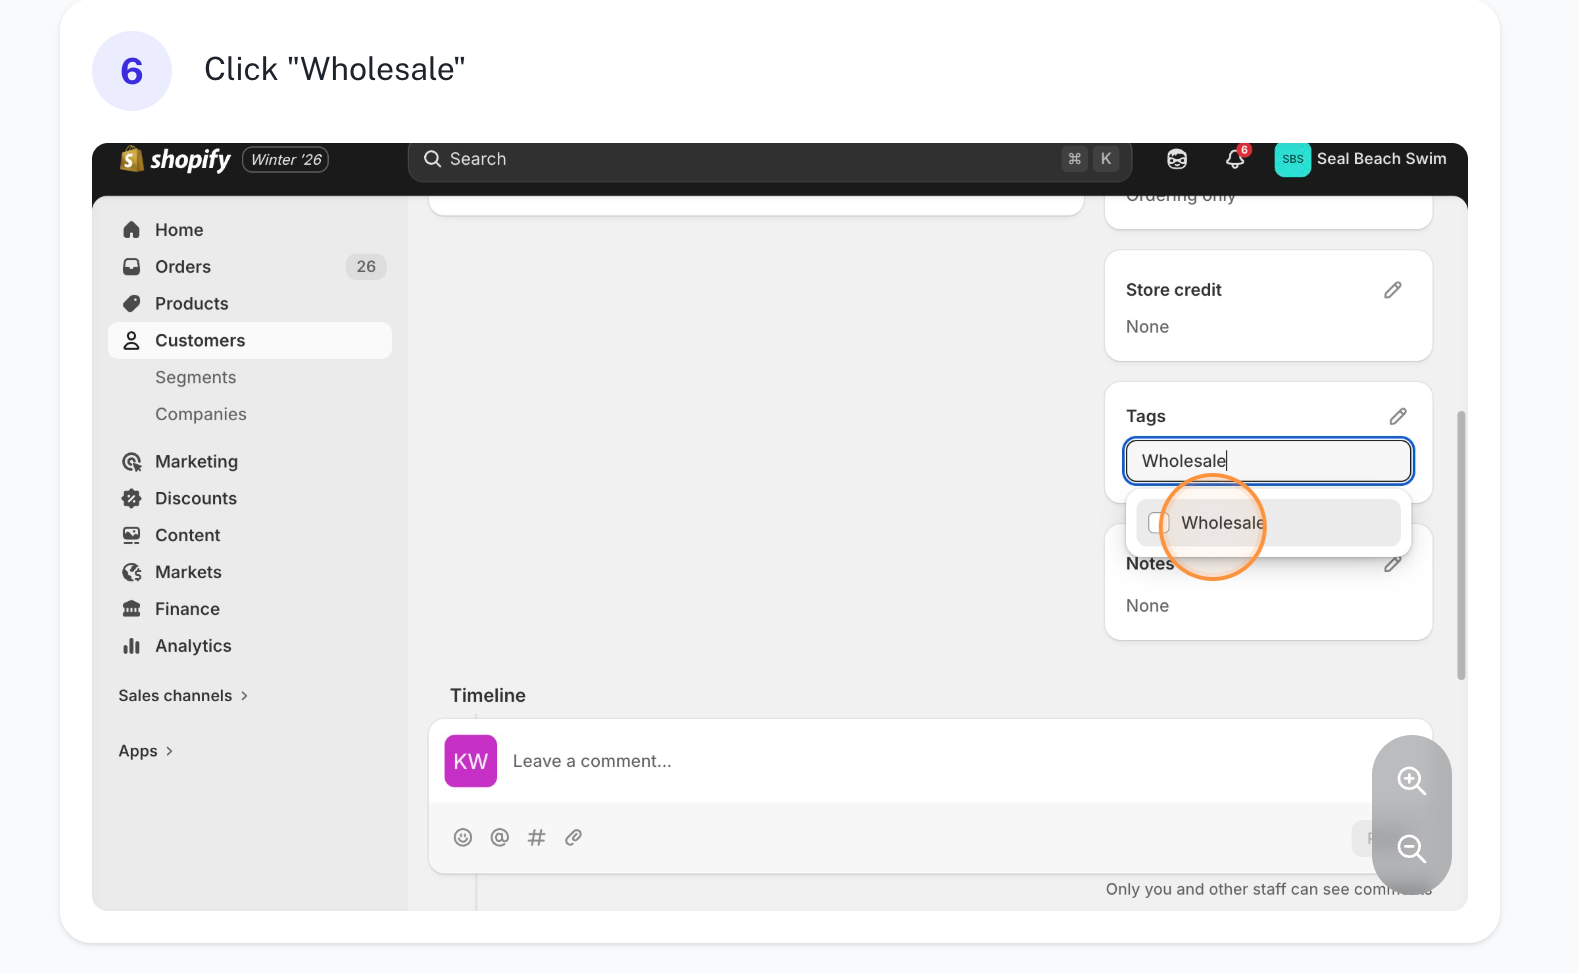Open Seal Beach Swim store menu
The height and width of the screenshot is (974, 1578).
[1360, 160]
